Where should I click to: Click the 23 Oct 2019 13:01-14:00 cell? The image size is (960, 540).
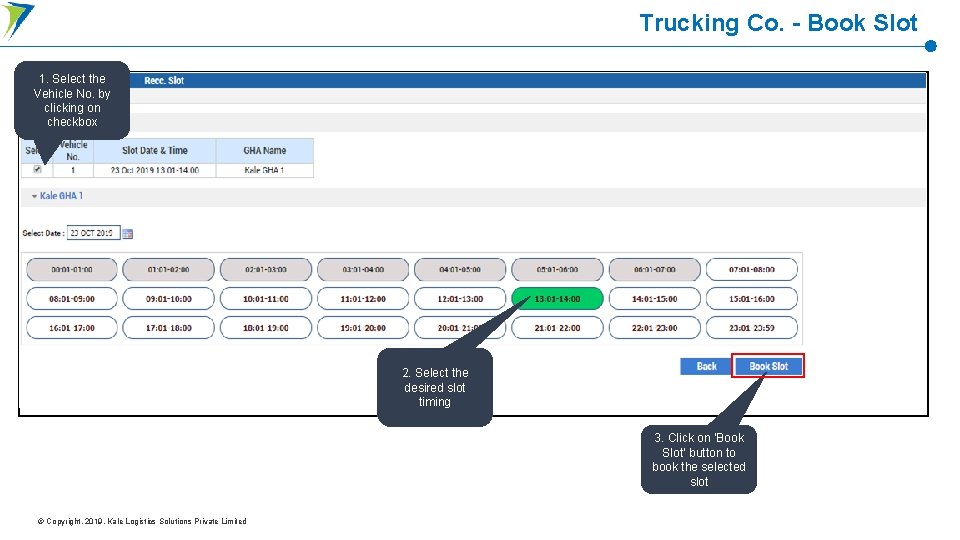coord(155,170)
